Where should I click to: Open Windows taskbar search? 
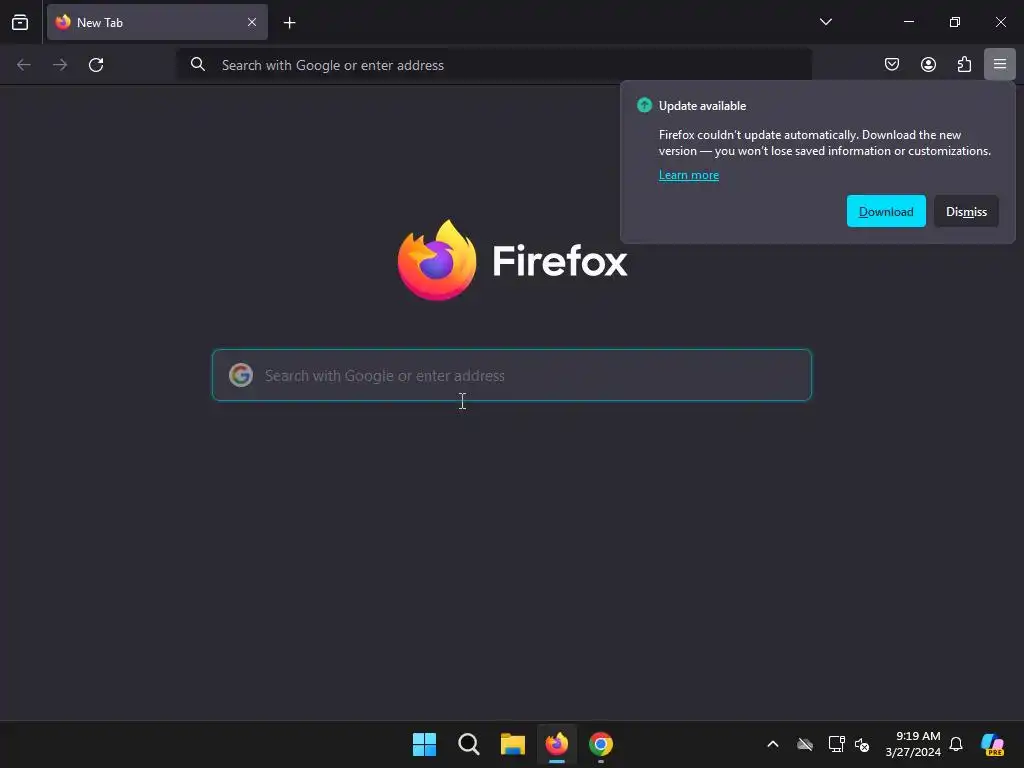click(468, 744)
